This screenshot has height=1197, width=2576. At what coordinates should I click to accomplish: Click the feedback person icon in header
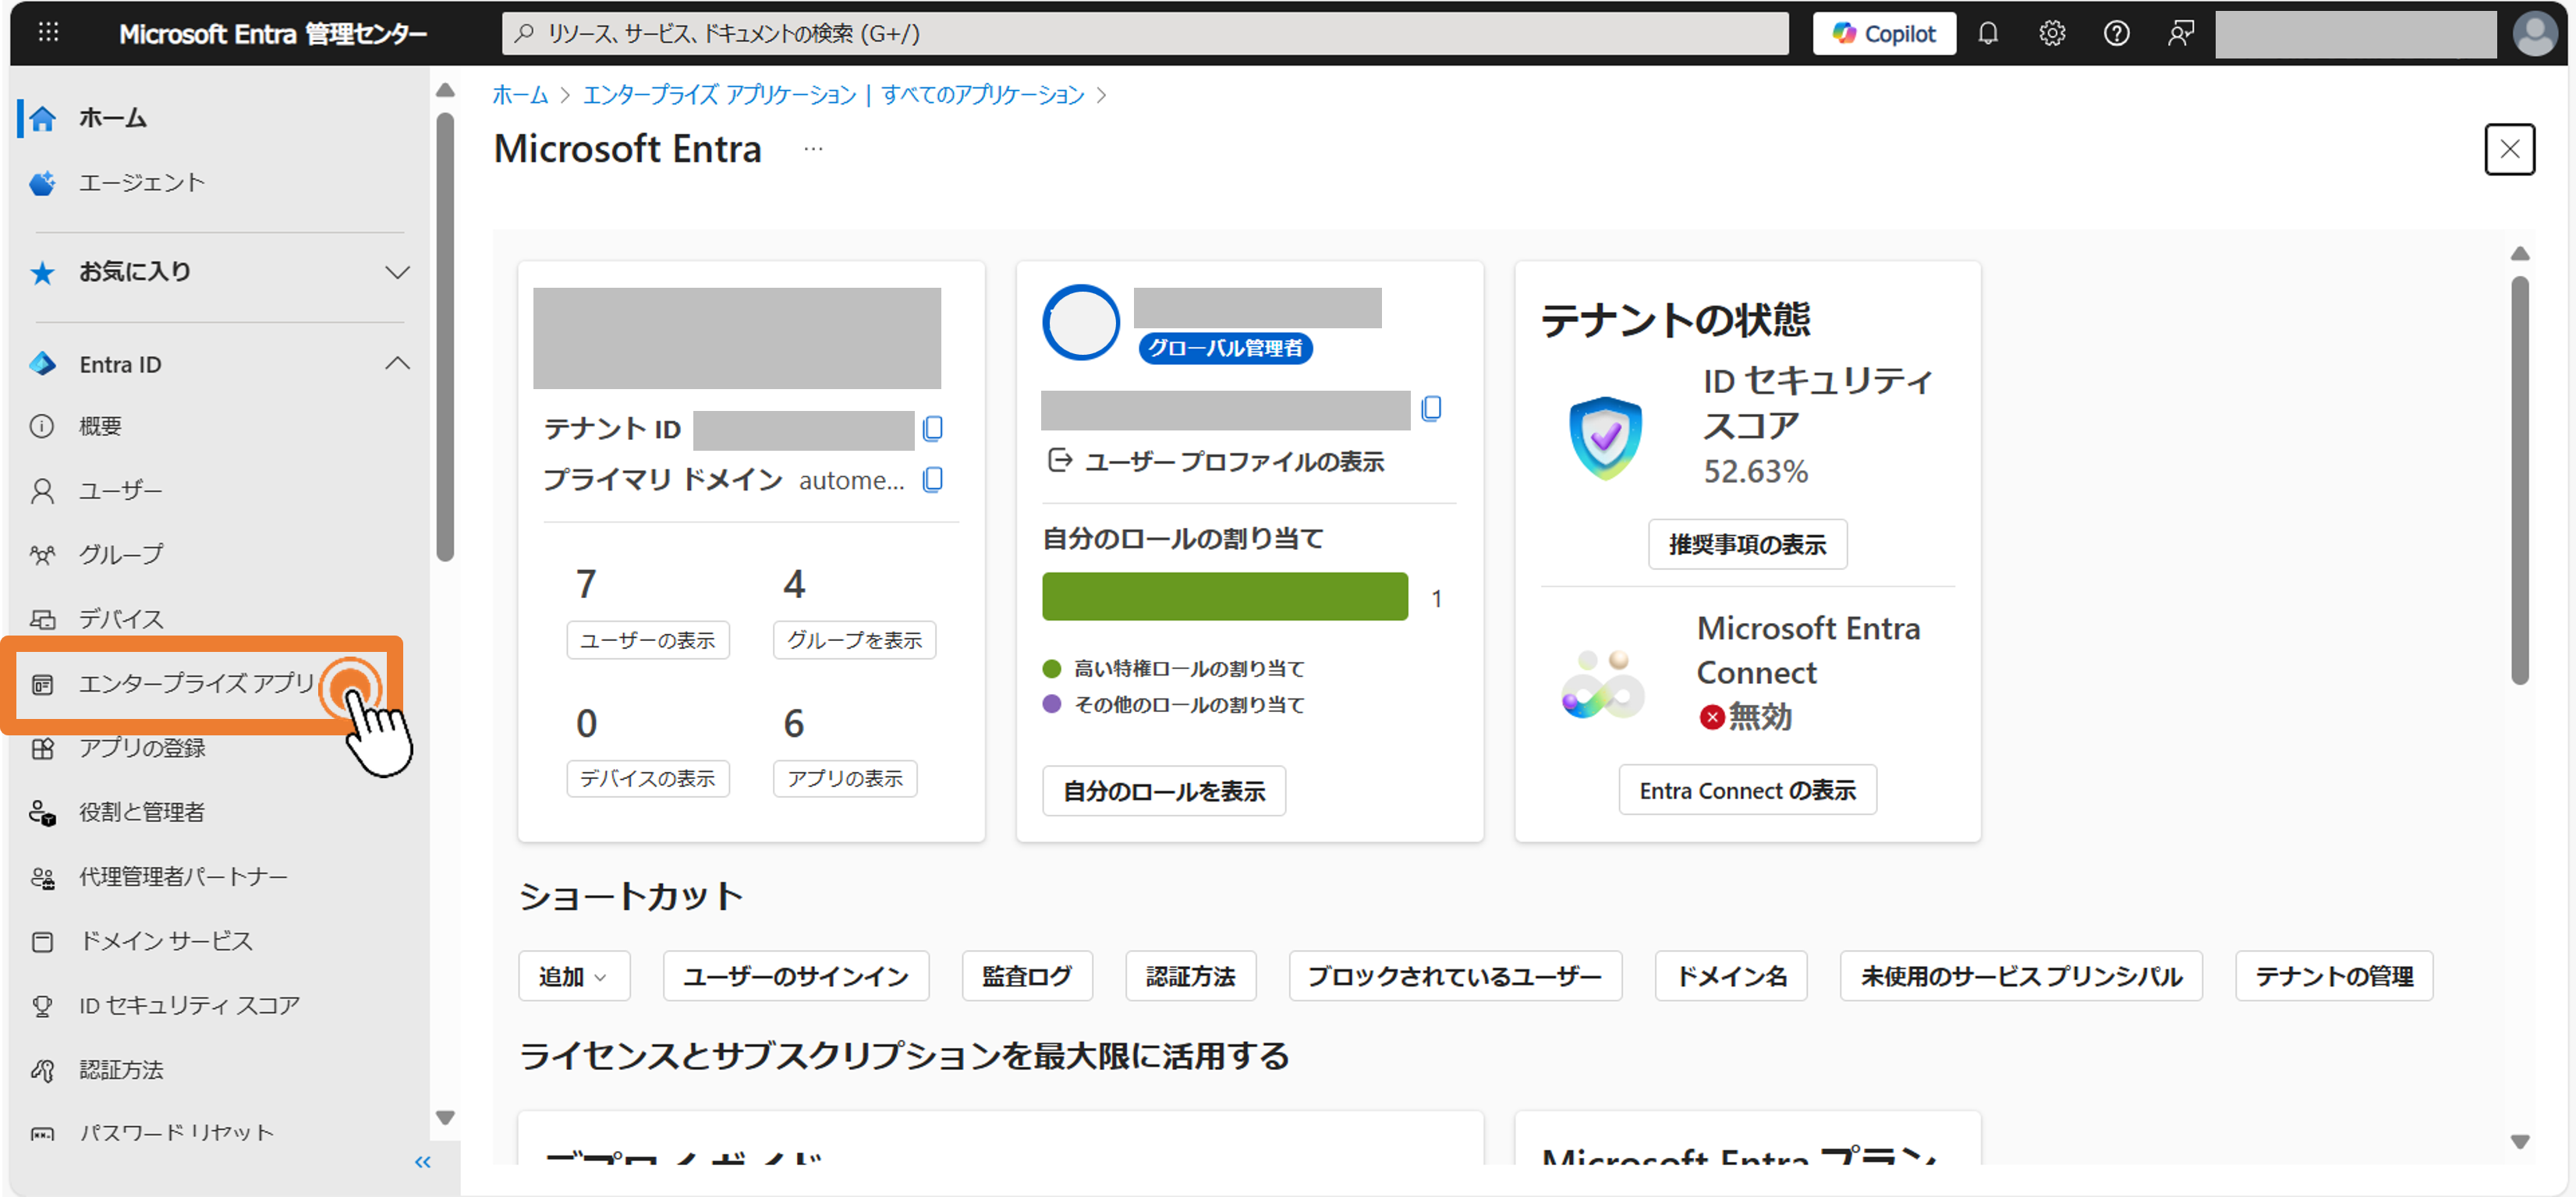tap(2181, 34)
